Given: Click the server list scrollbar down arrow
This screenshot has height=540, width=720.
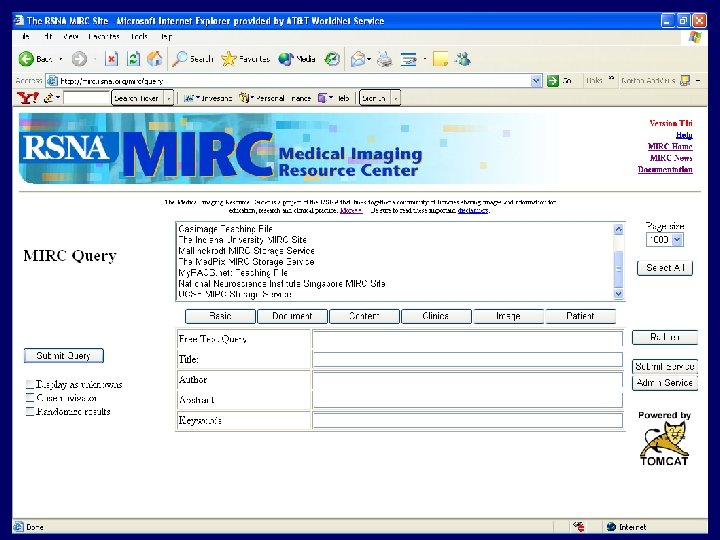Looking at the screenshot, I should [619, 294].
